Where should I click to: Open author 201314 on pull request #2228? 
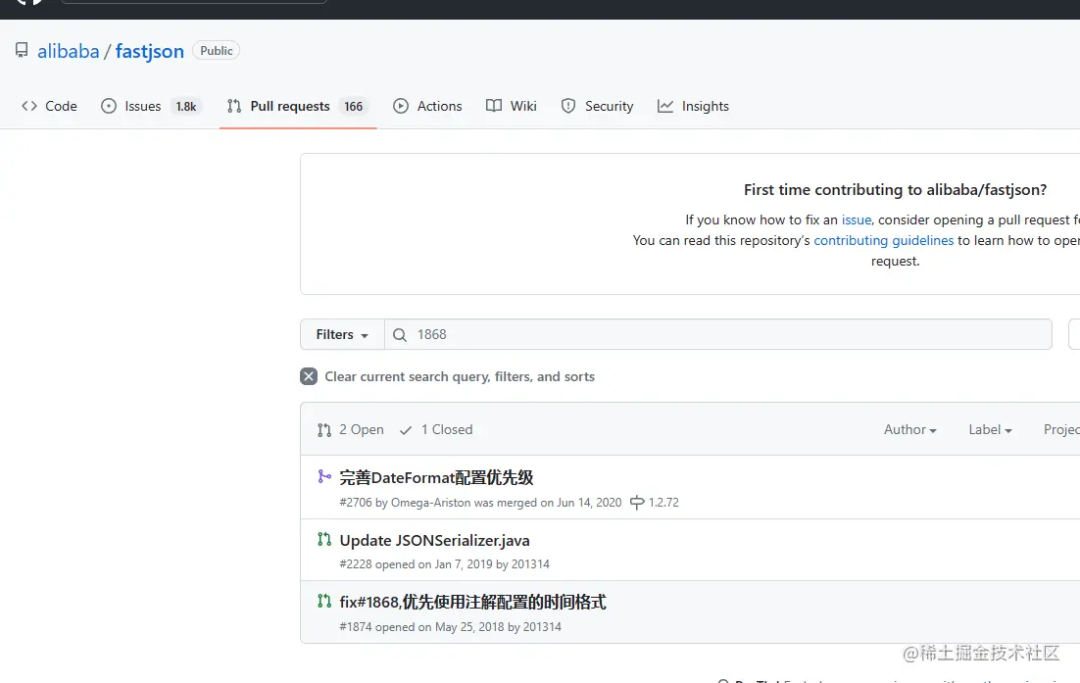point(530,565)
